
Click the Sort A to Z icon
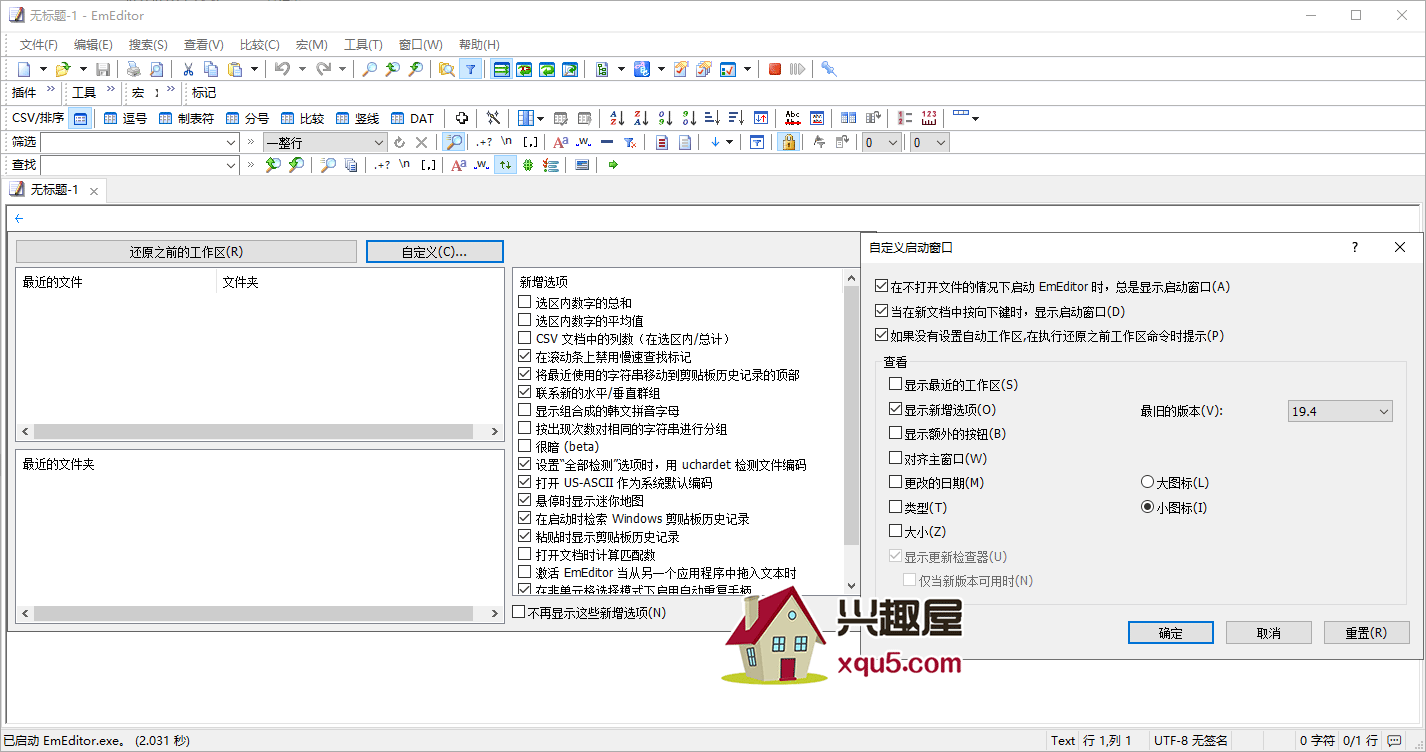coord(617,118)
